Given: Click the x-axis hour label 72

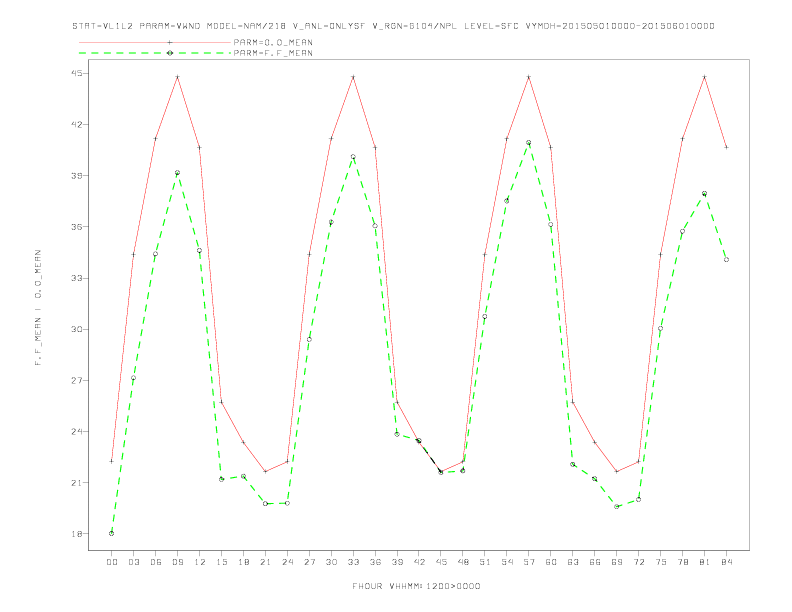Looking at the screenshot, I should (639, 562).
